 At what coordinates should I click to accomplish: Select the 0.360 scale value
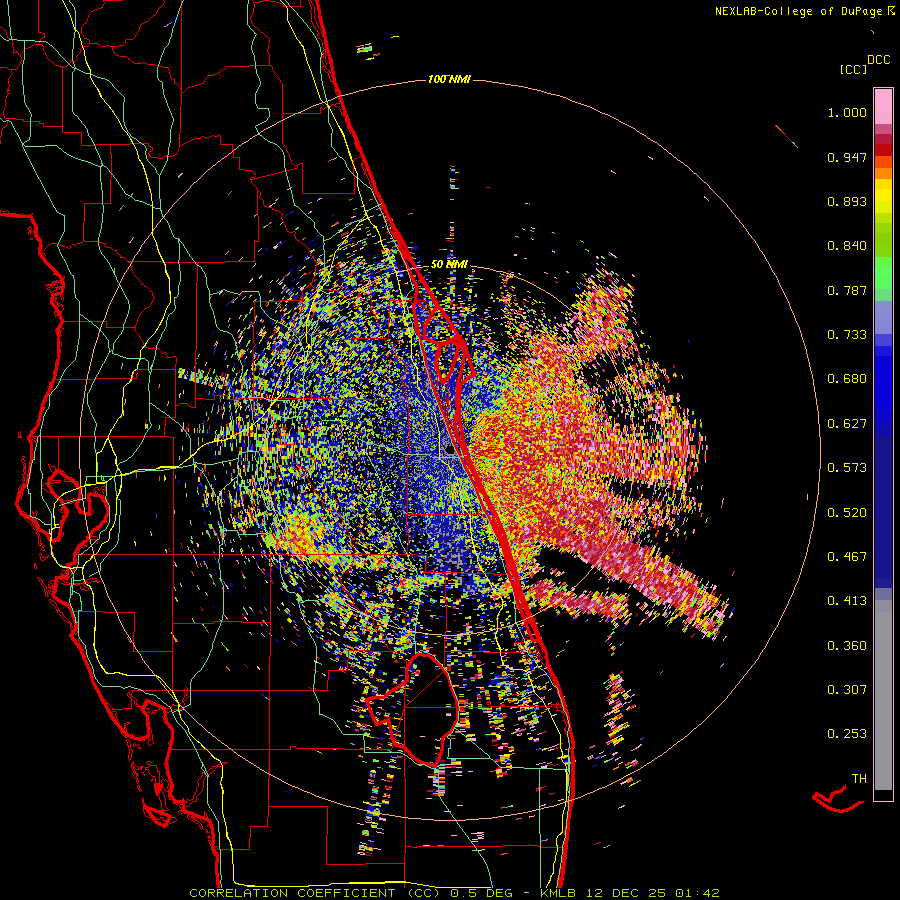click(847, 646)
